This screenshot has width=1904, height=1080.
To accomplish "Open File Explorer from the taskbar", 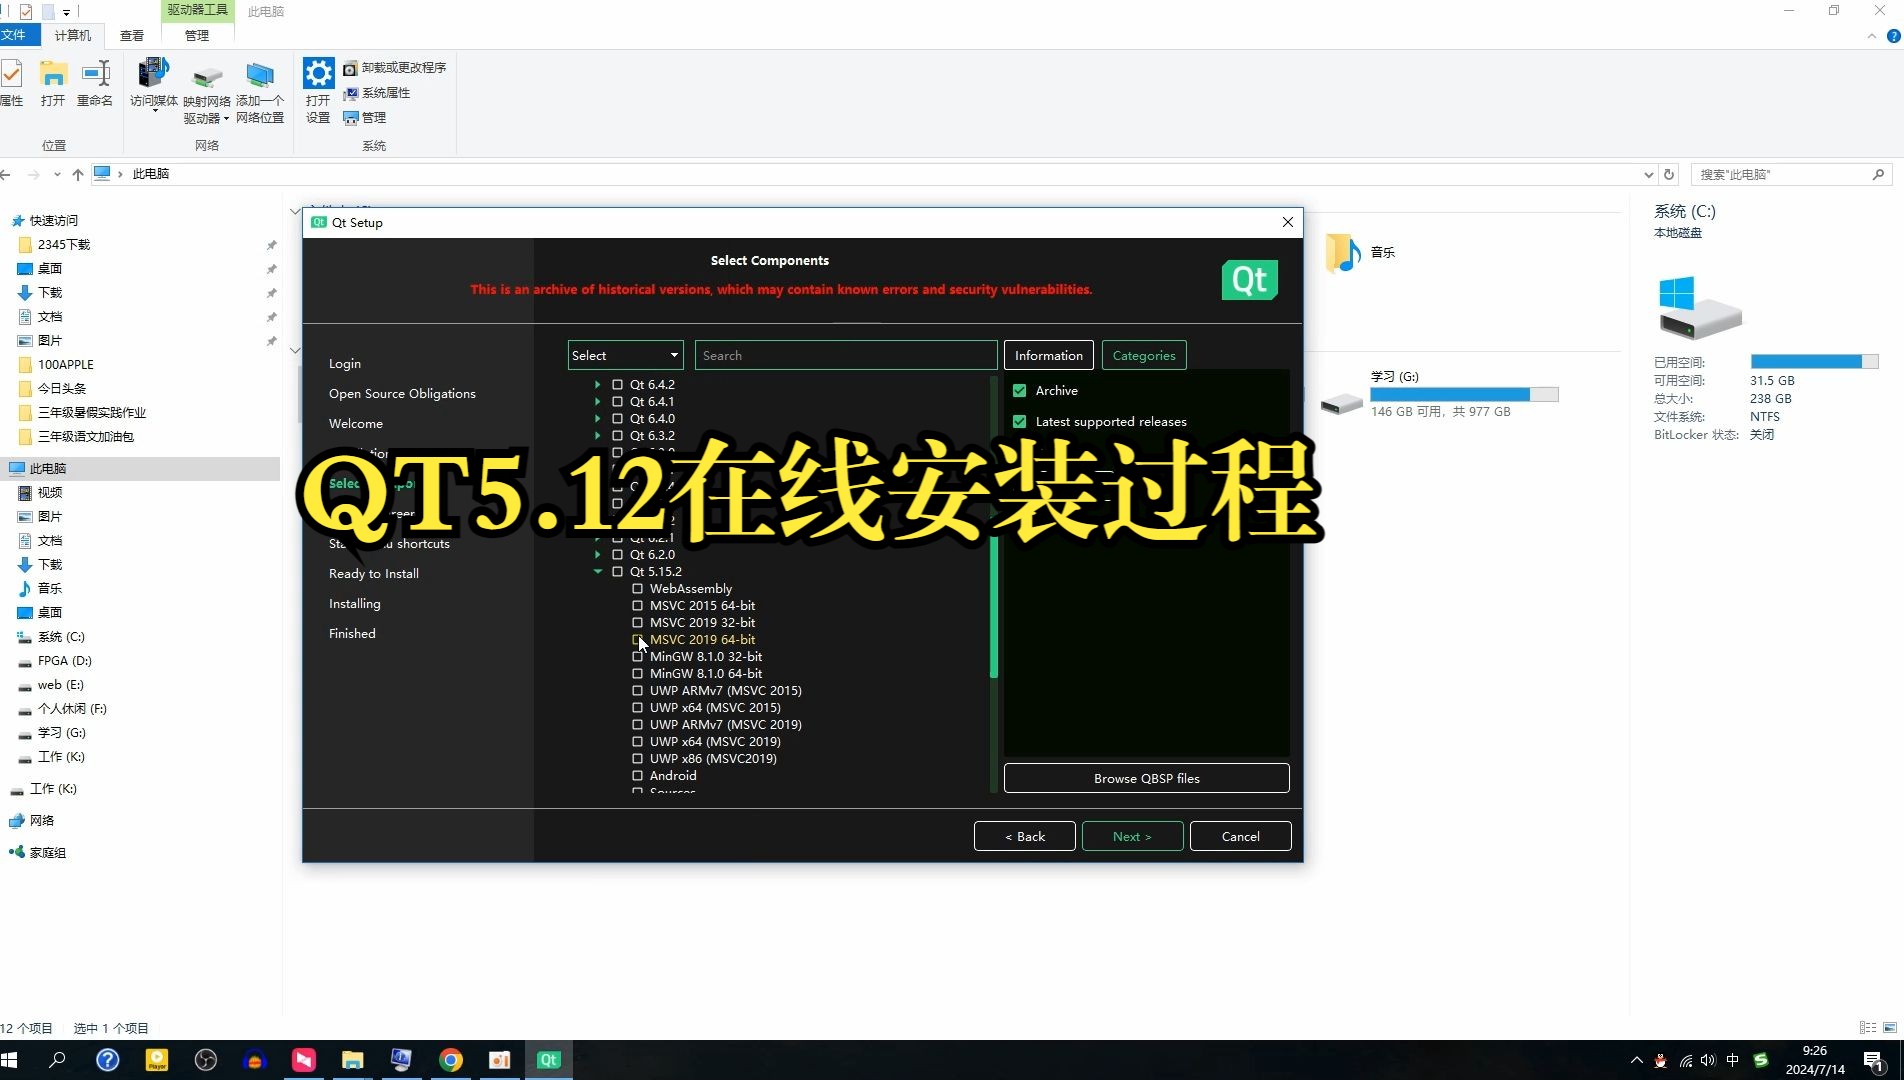I will click(x=352, y=1060).
